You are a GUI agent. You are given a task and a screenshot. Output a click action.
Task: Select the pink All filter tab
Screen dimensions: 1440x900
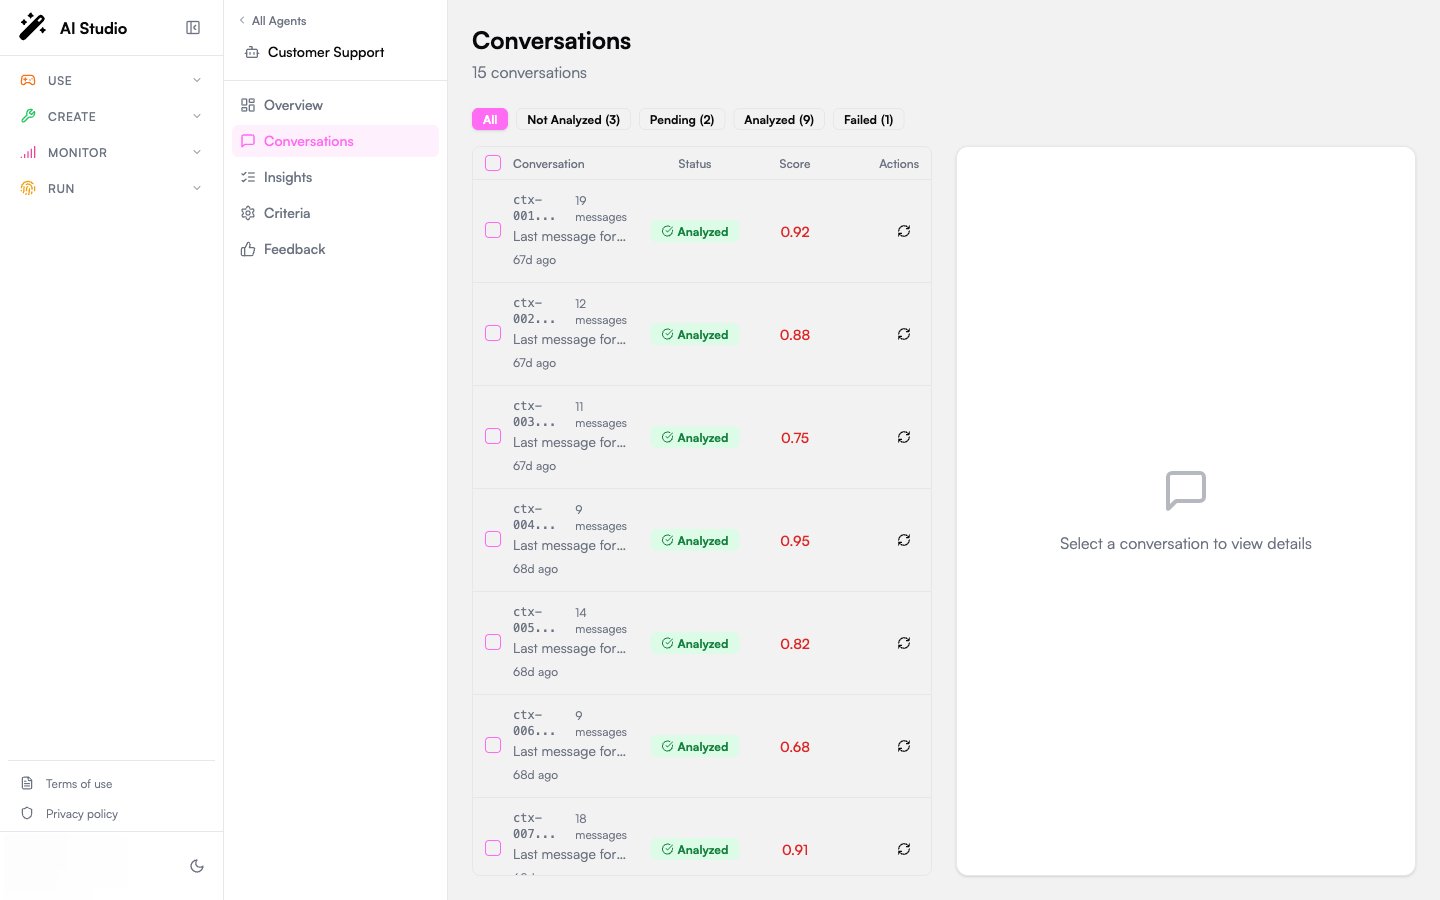click(x=490, y=120)
